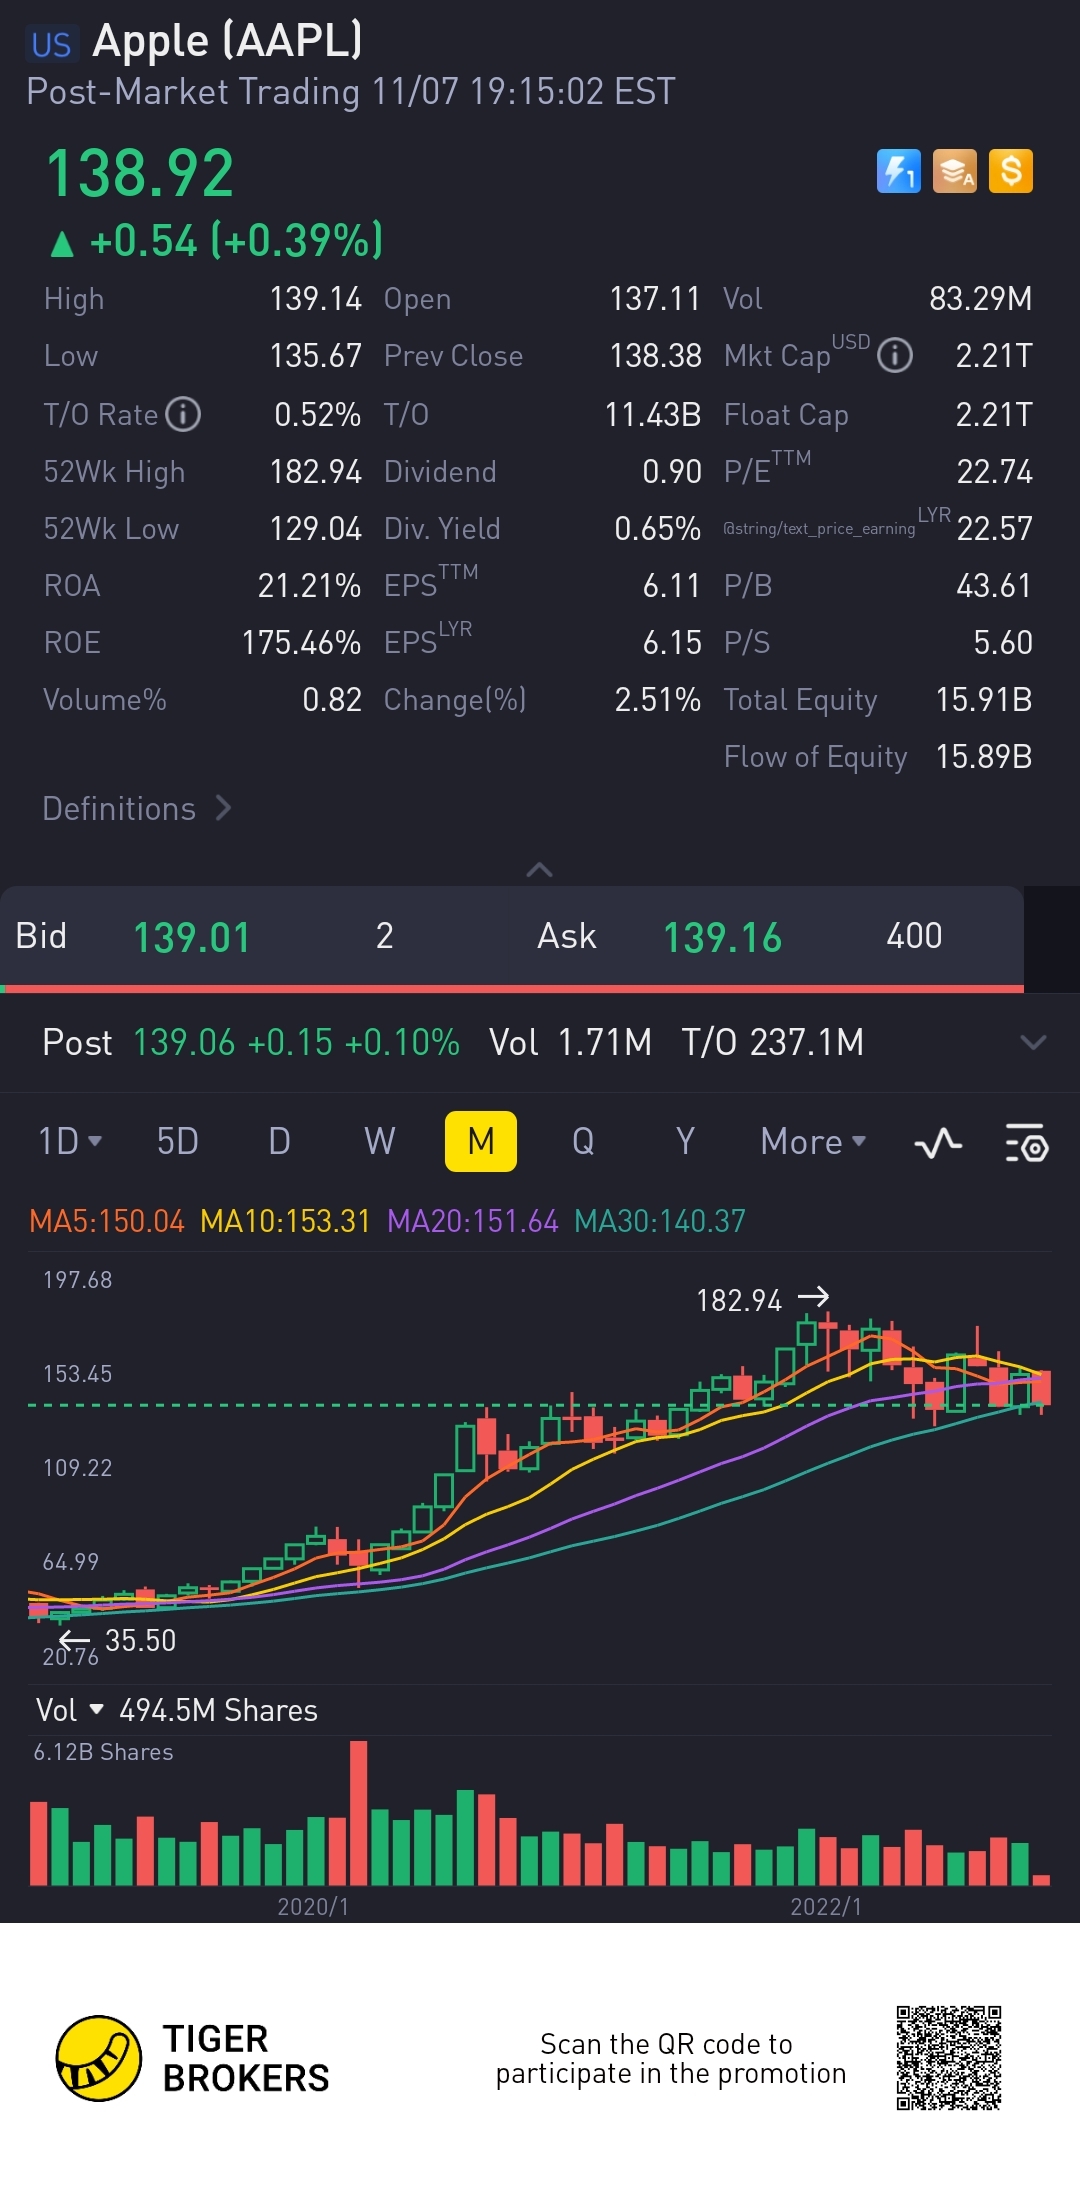Open the Definitions link
The height and width of the screenshot is (2195, 1080).
(137, 808)
